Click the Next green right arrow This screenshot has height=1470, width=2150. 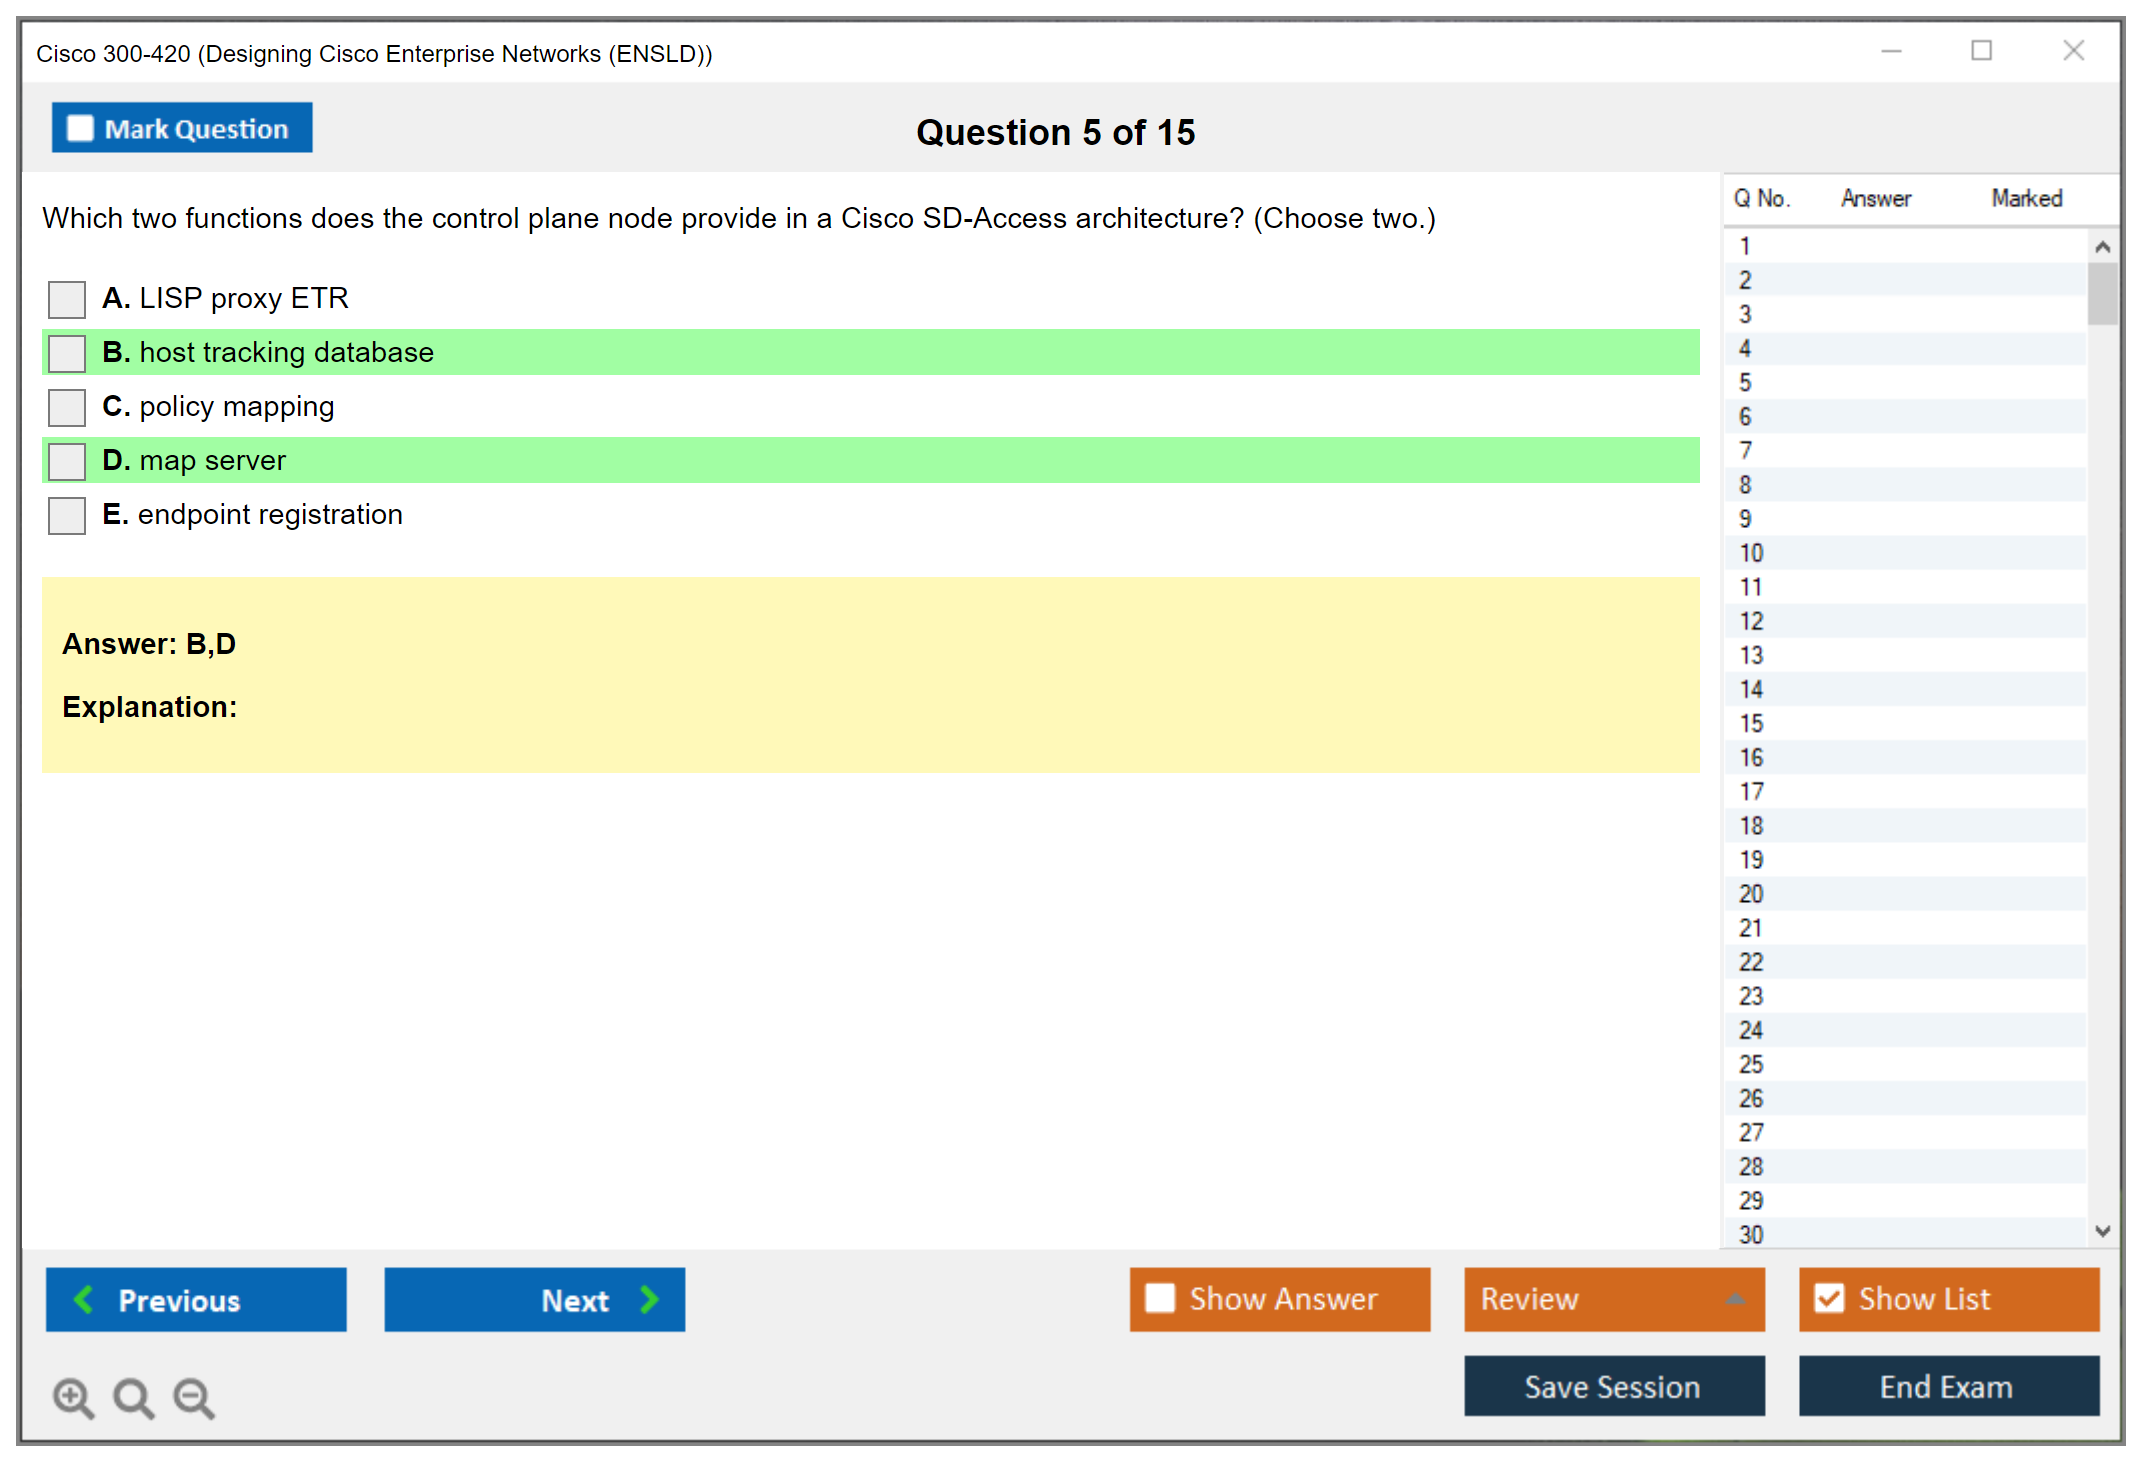point(649,1299)
